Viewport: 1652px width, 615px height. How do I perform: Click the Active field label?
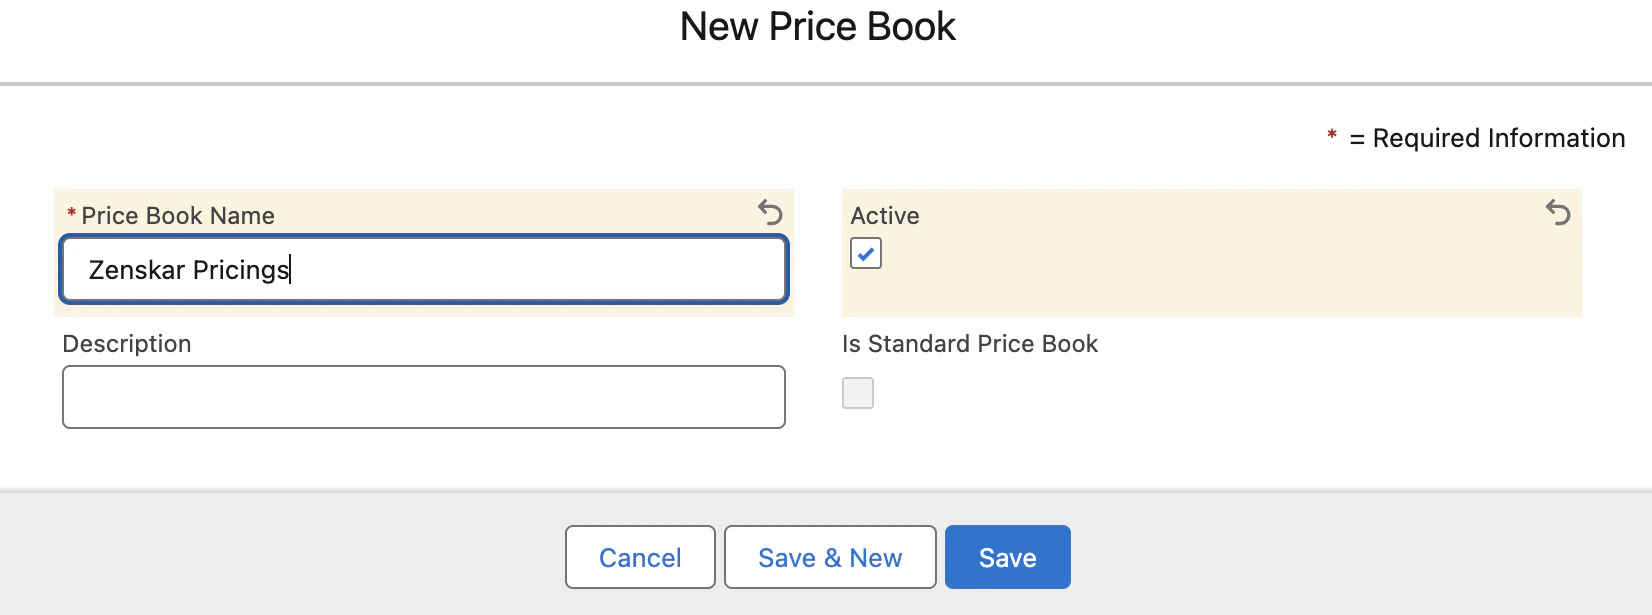tap(885, 216)
